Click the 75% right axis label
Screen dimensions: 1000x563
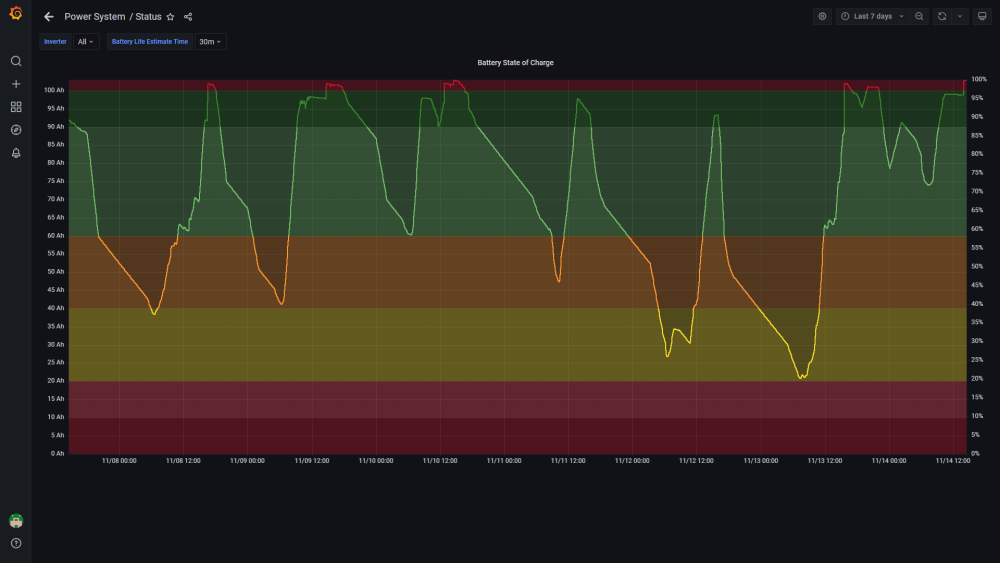coord(977,173)
